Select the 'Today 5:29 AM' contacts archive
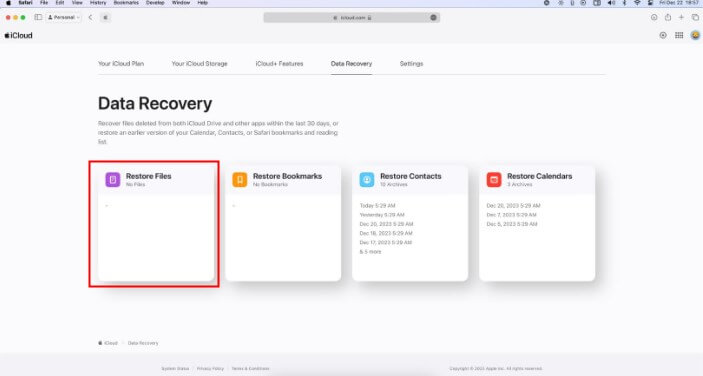The height and width of the screenshot is (376, 703). point(378,205)
